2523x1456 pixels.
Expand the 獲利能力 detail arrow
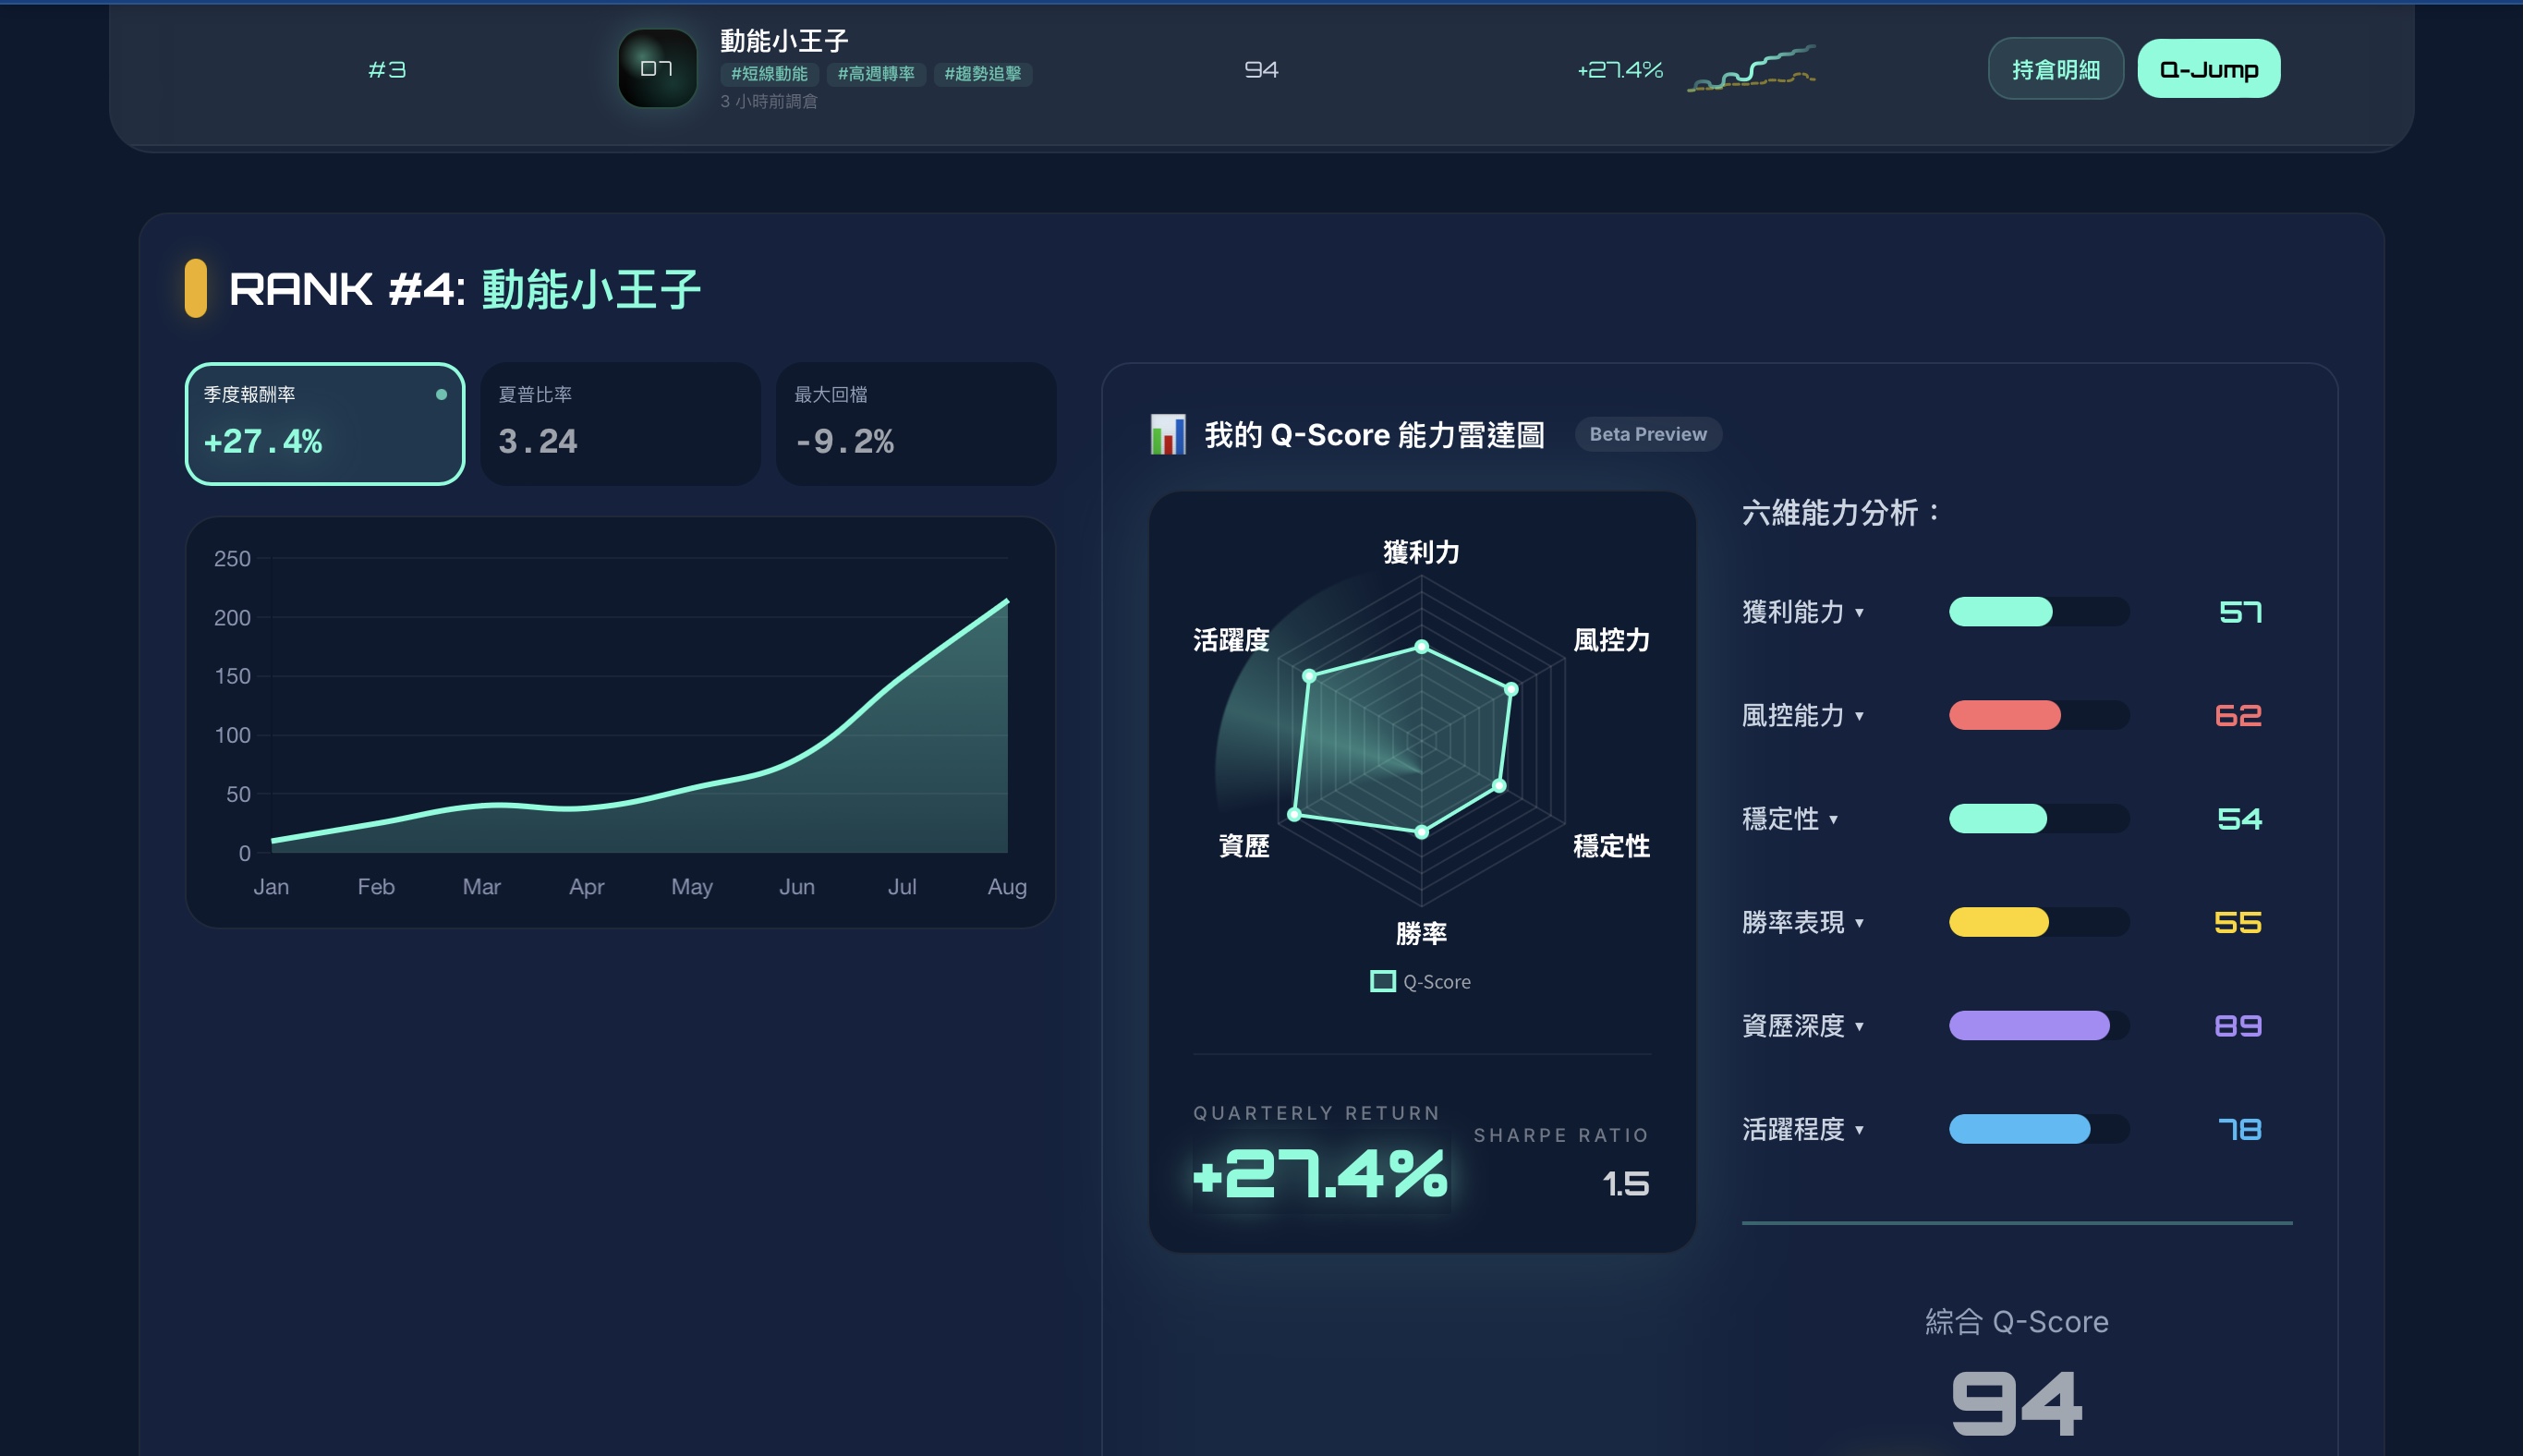point(1859,612)
